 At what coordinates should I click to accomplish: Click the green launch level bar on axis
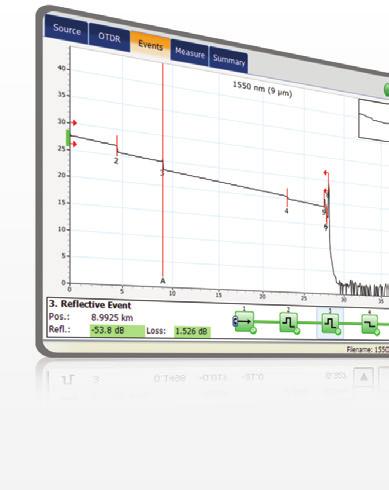pyautogui.click(x=68, y=138)
